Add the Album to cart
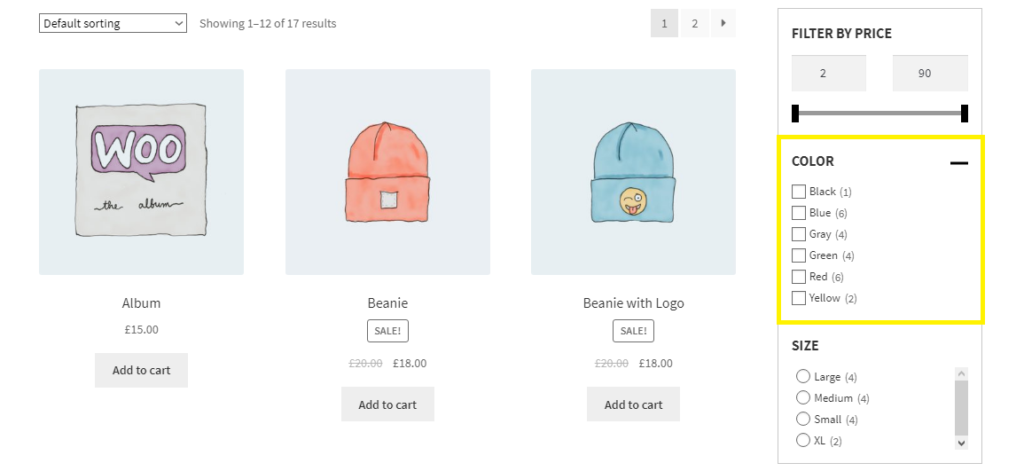Viewport: 1024px width, 471px height. [x=141, y=370]
